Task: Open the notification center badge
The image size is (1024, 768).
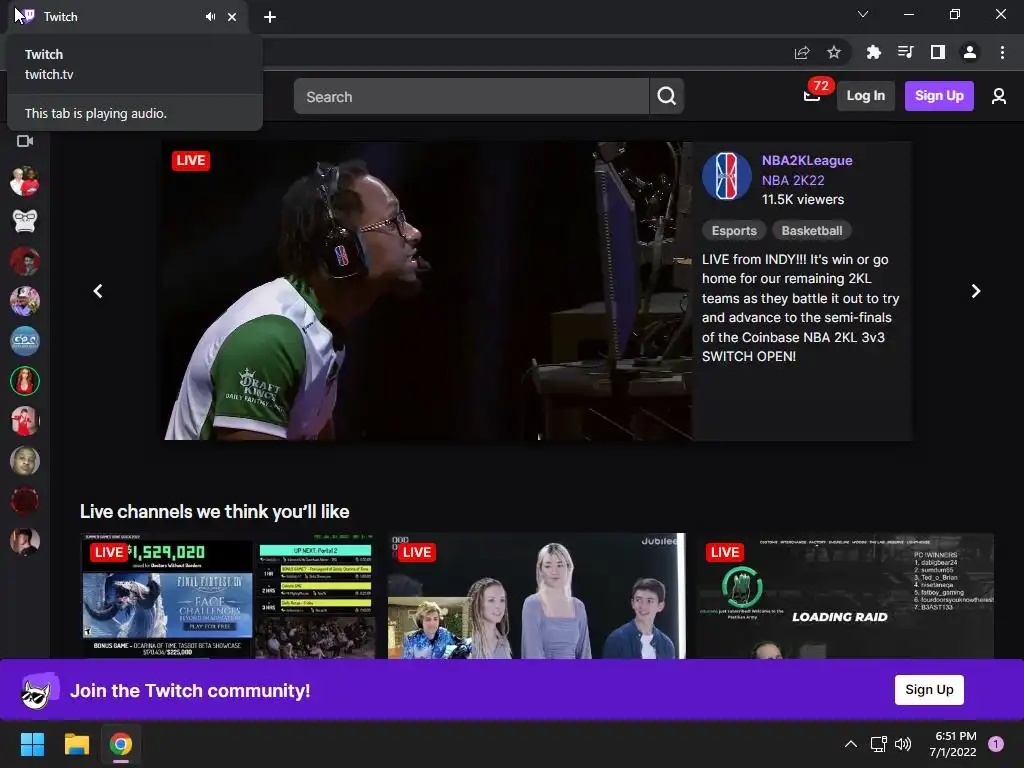Action: click(995, 744)
